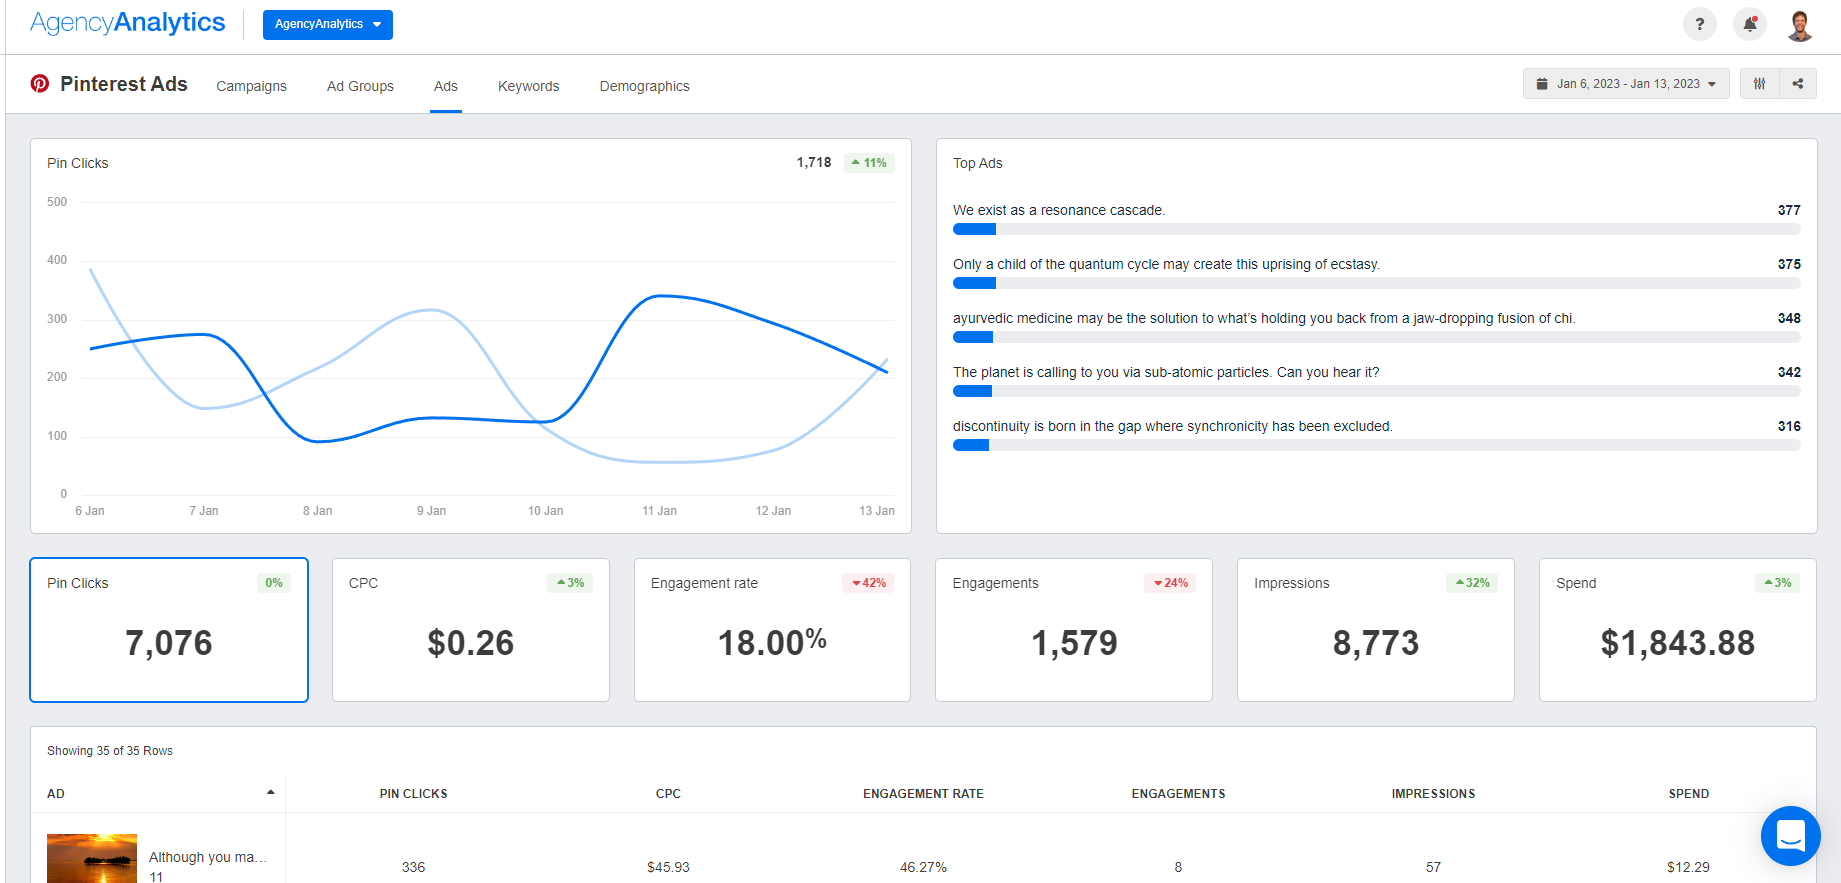Open the live chat bubble

click(x=1790, y=835)
